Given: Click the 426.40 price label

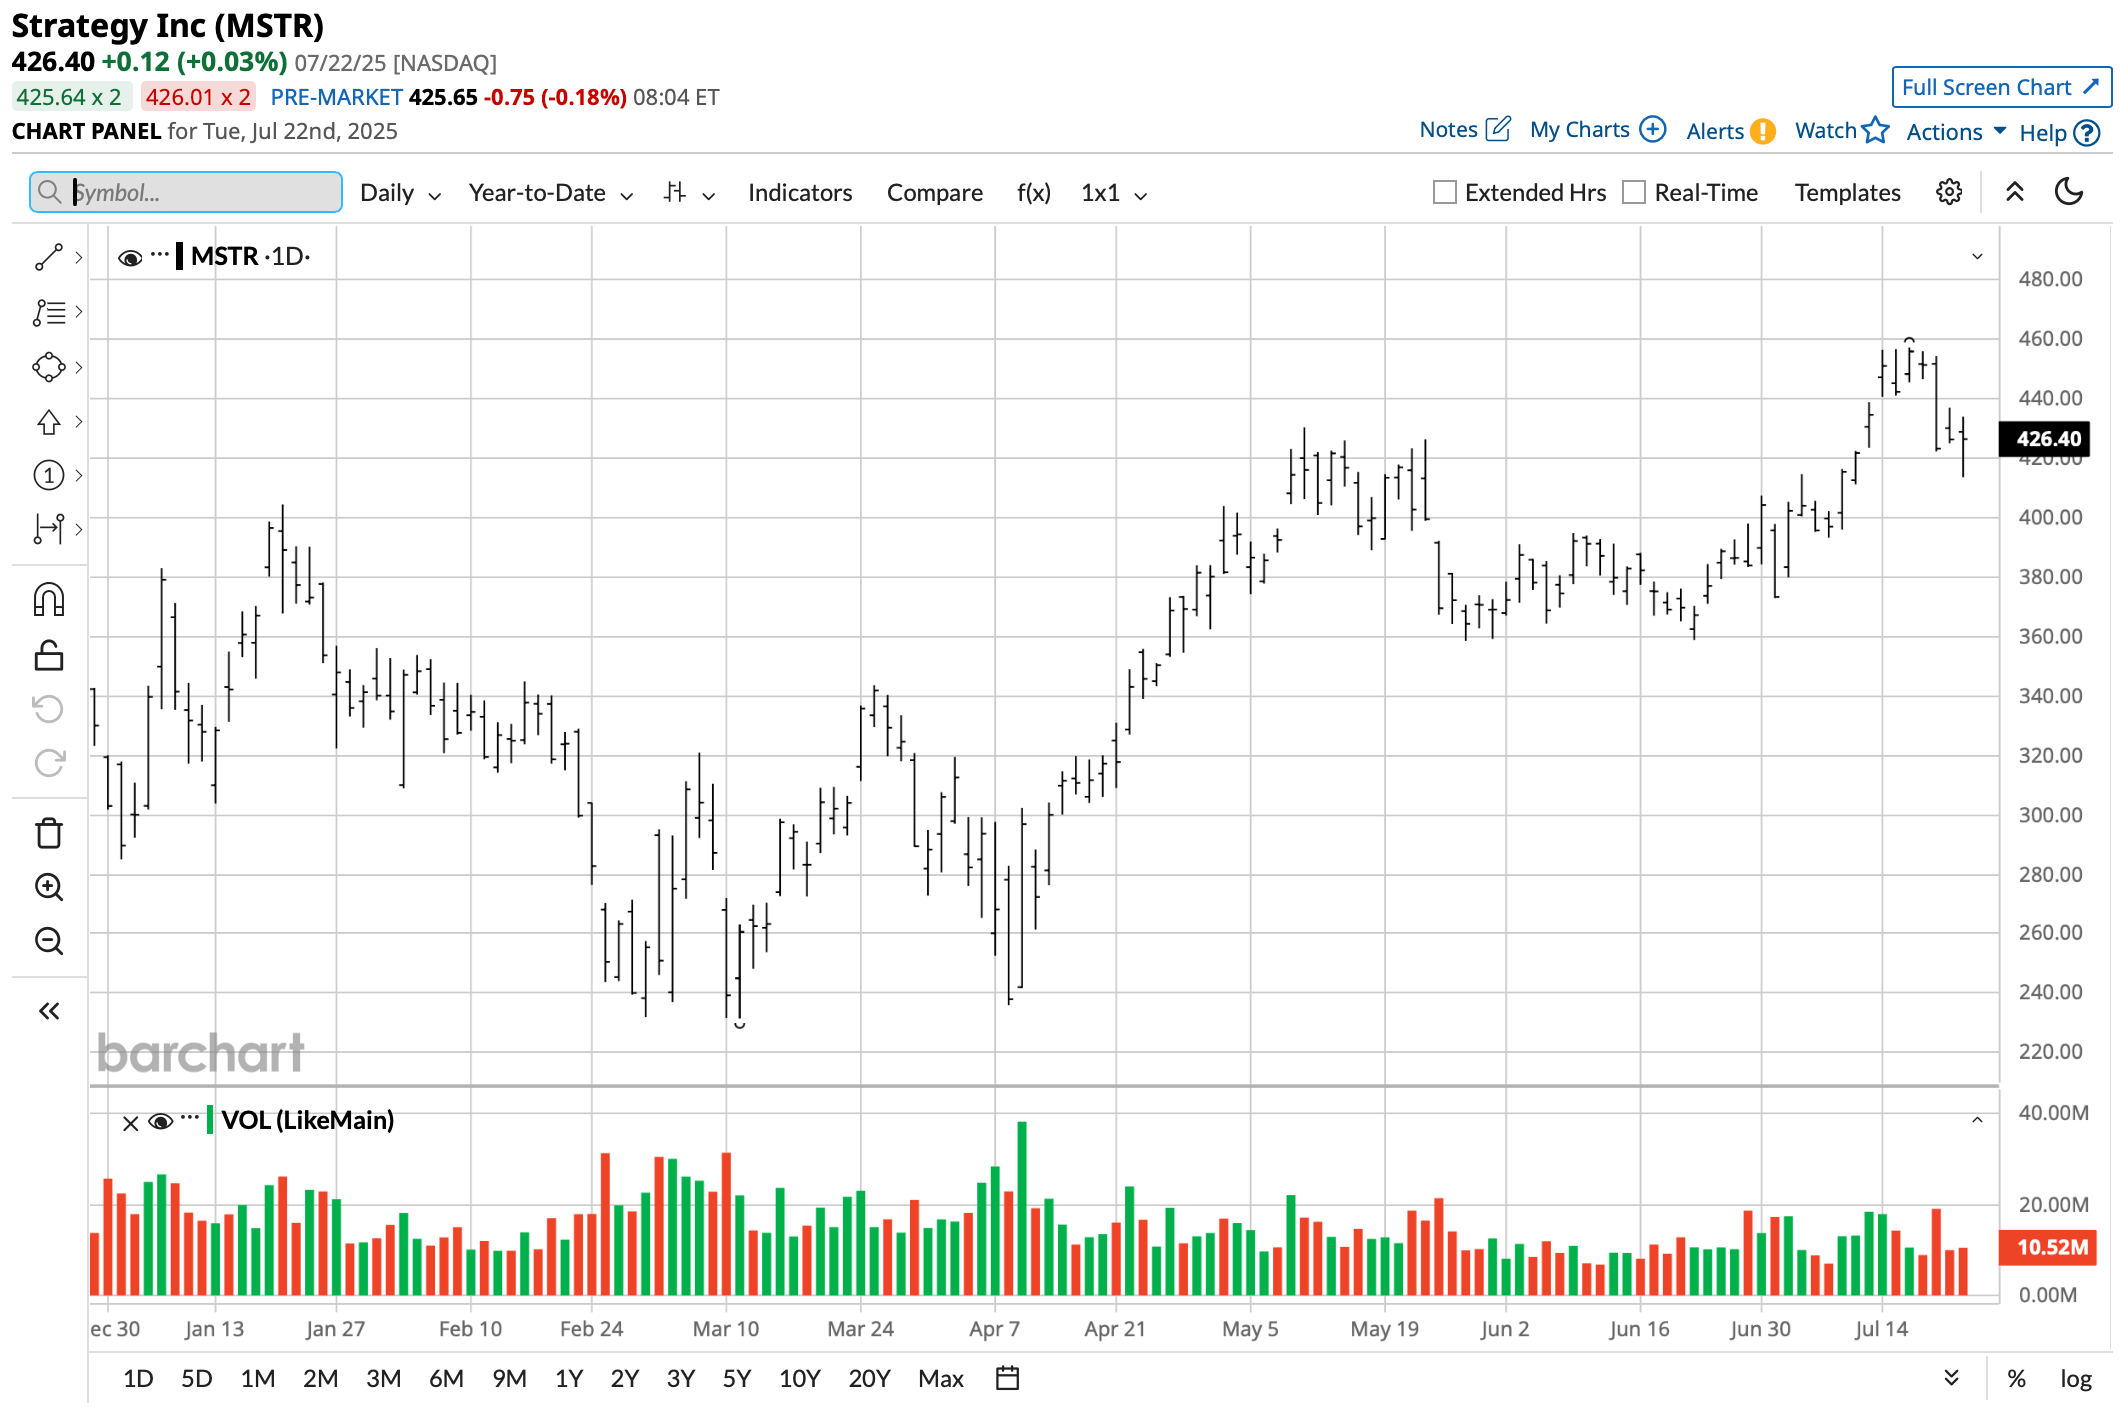Looking at the screenshot, I should pos(2046,439).
